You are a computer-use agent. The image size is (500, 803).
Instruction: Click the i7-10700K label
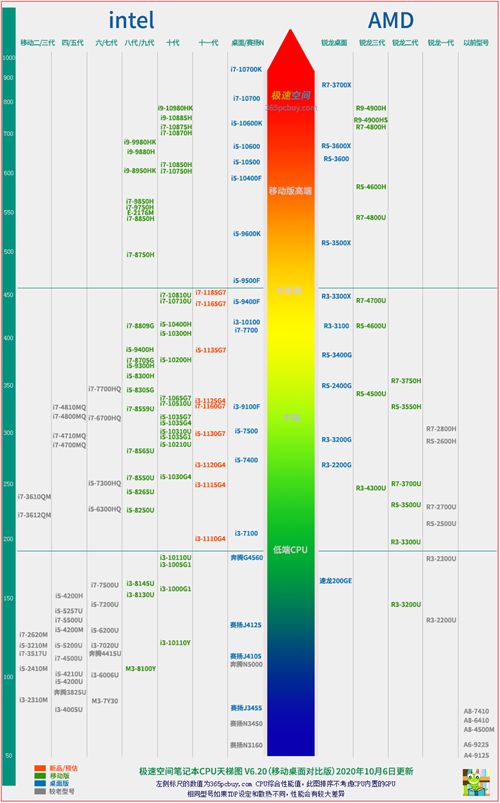(x=246, y=69)
